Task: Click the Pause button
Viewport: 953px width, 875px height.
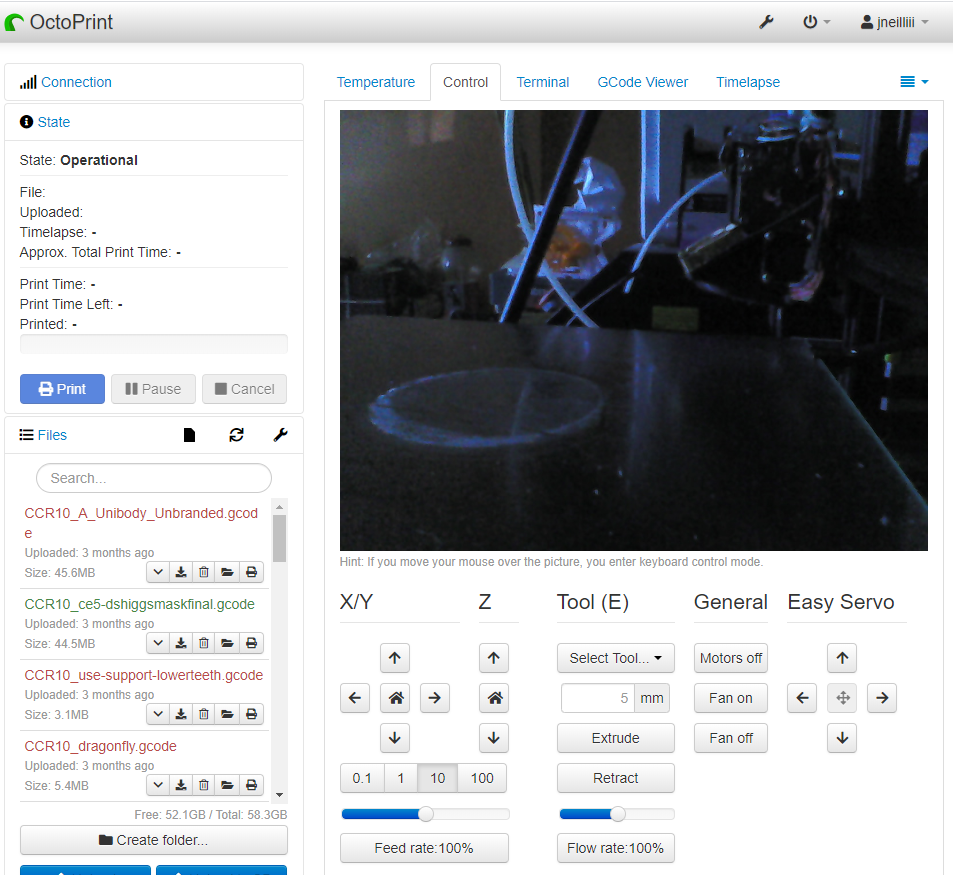Action: pos(153,389)
